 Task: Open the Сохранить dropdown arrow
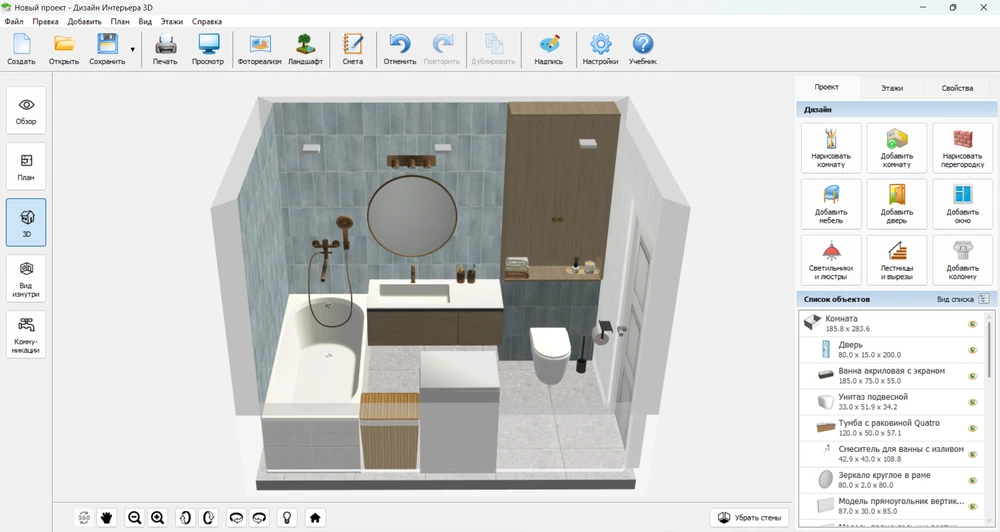(x=133, y=49)
